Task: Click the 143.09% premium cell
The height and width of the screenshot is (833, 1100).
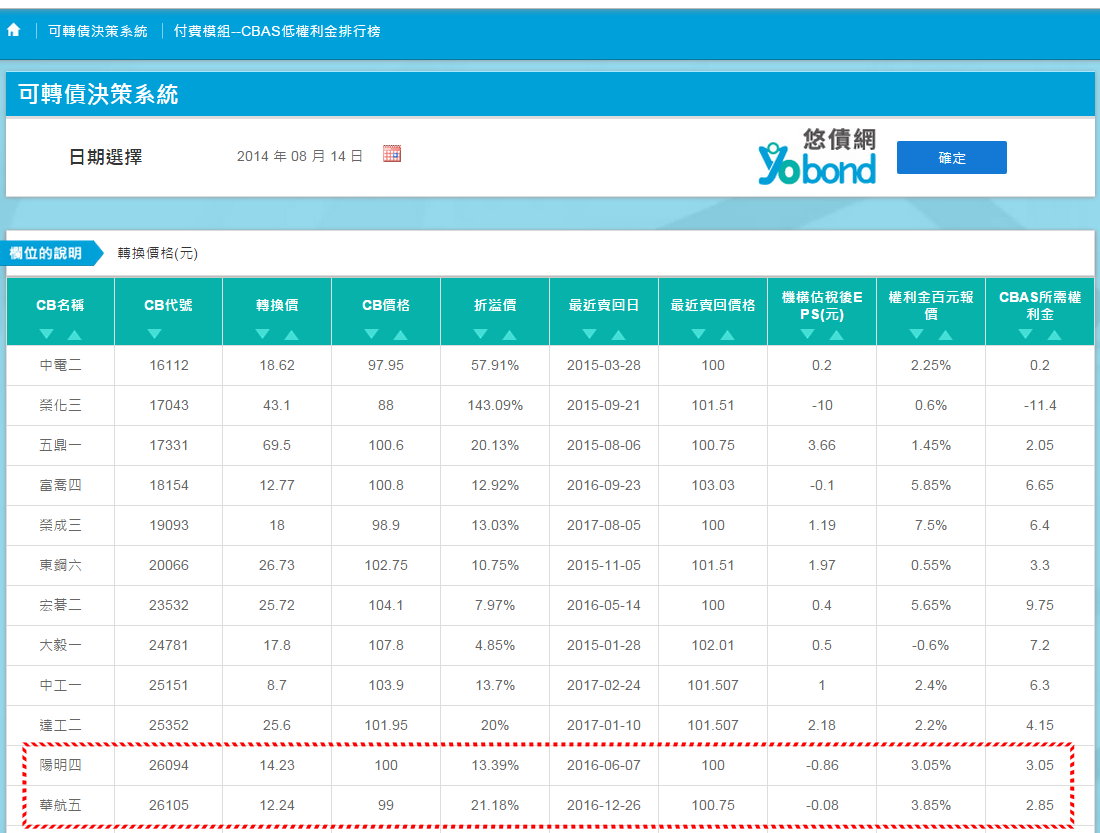Action: (495, 405)
